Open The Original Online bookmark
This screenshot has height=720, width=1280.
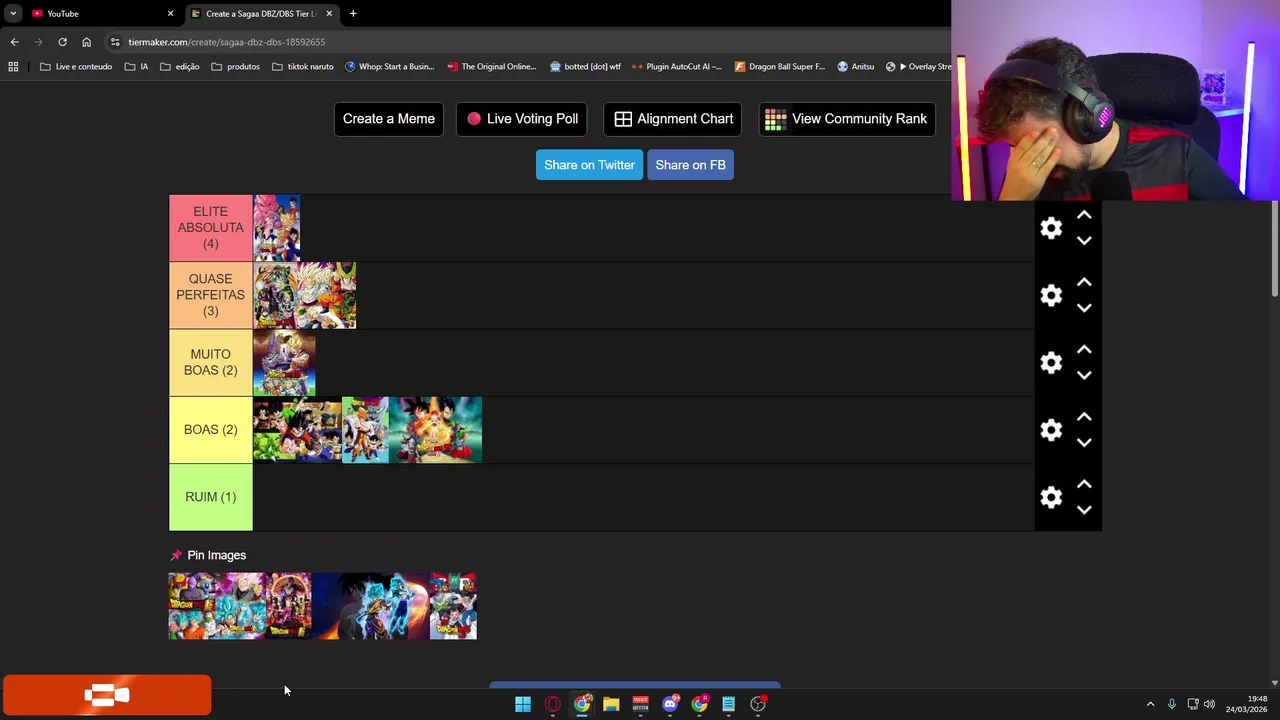pos(491,67)
